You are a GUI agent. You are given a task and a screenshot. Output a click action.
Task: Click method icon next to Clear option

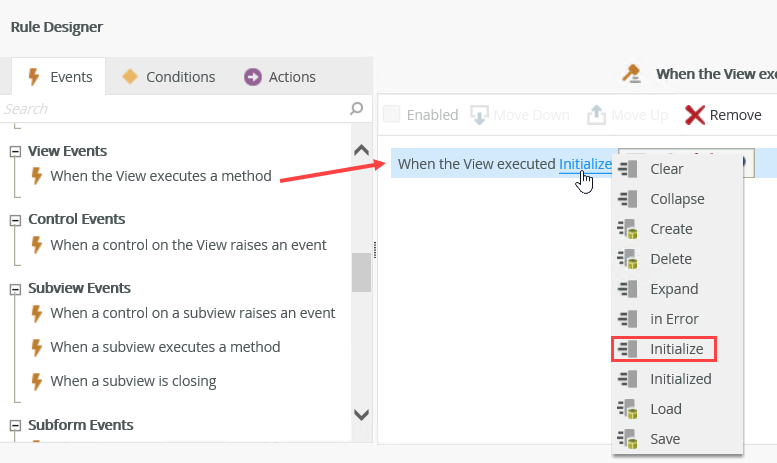(x=628, y=169)
